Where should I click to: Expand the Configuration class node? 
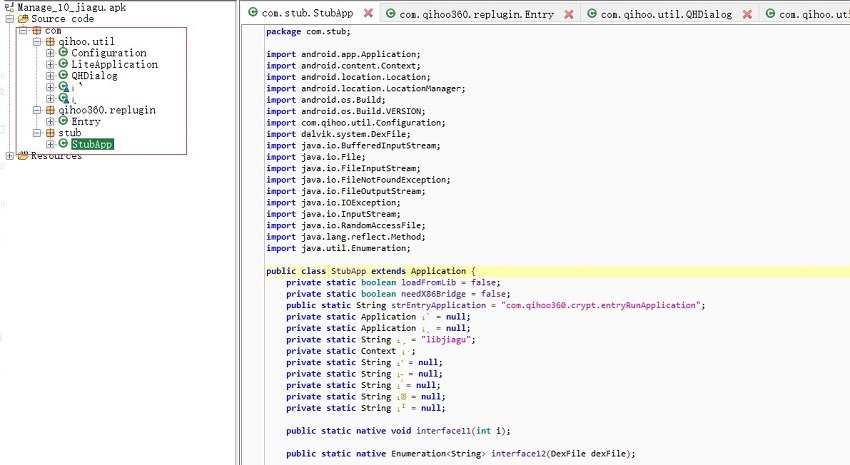50,53
